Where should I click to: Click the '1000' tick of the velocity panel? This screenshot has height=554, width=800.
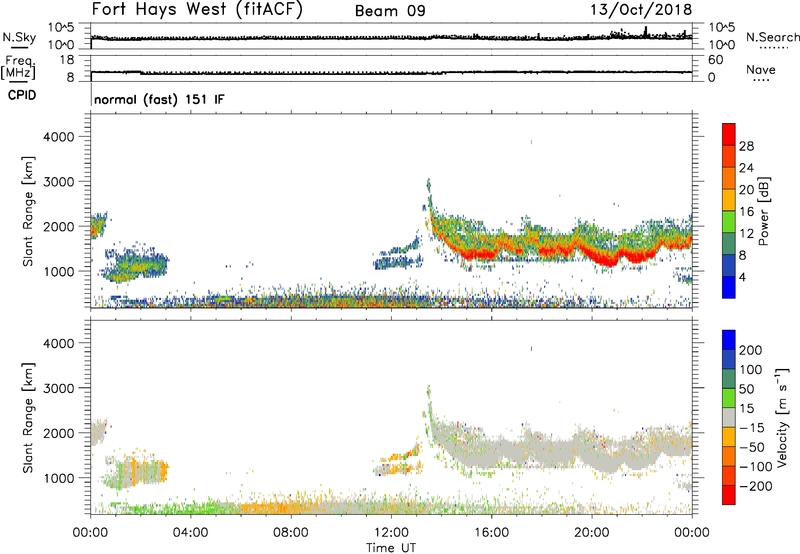click(59, 478)
